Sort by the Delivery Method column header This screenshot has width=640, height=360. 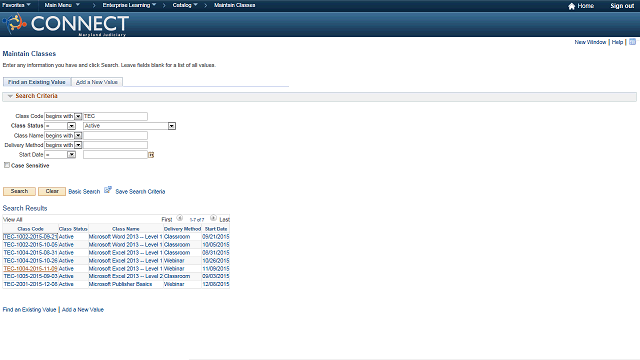182,229
